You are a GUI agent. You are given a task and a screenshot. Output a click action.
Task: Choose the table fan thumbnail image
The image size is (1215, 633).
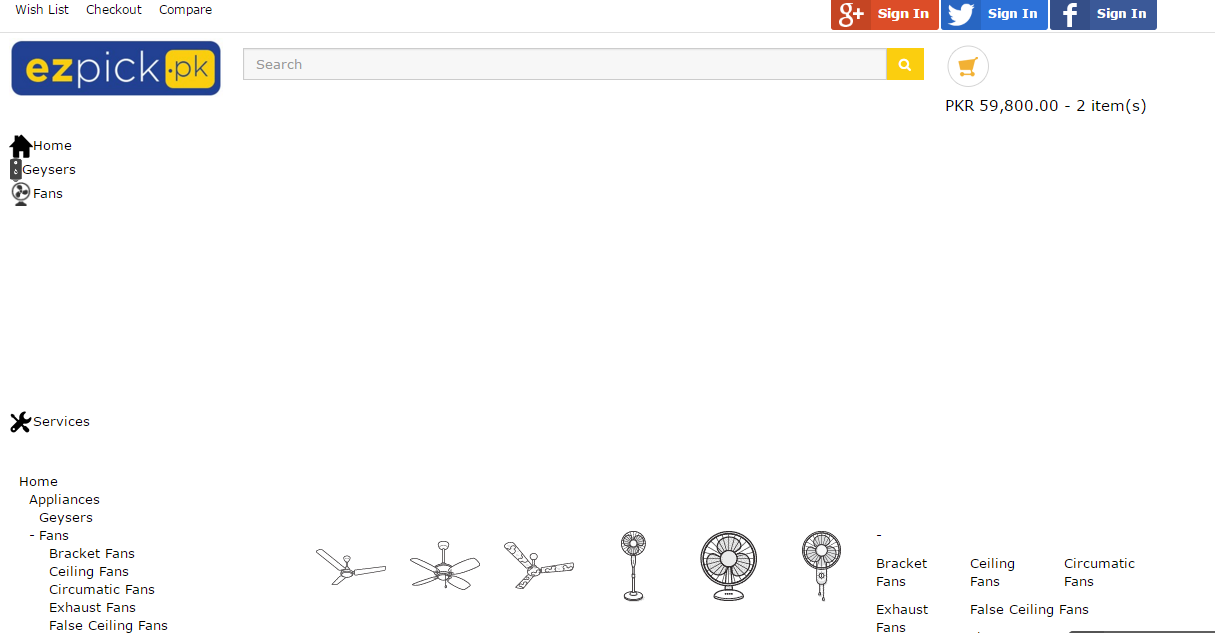point(728,566)
